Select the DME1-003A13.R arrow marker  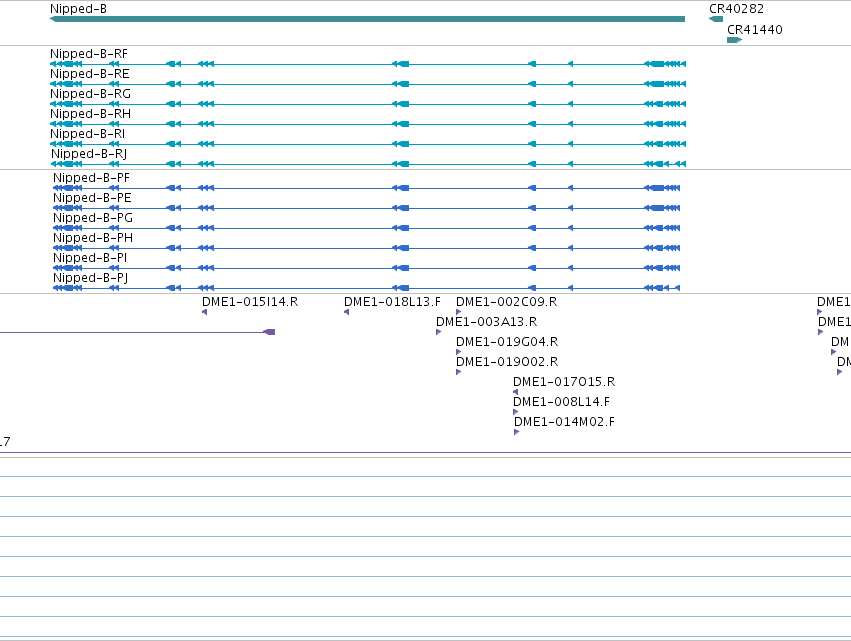click(439, 332)
